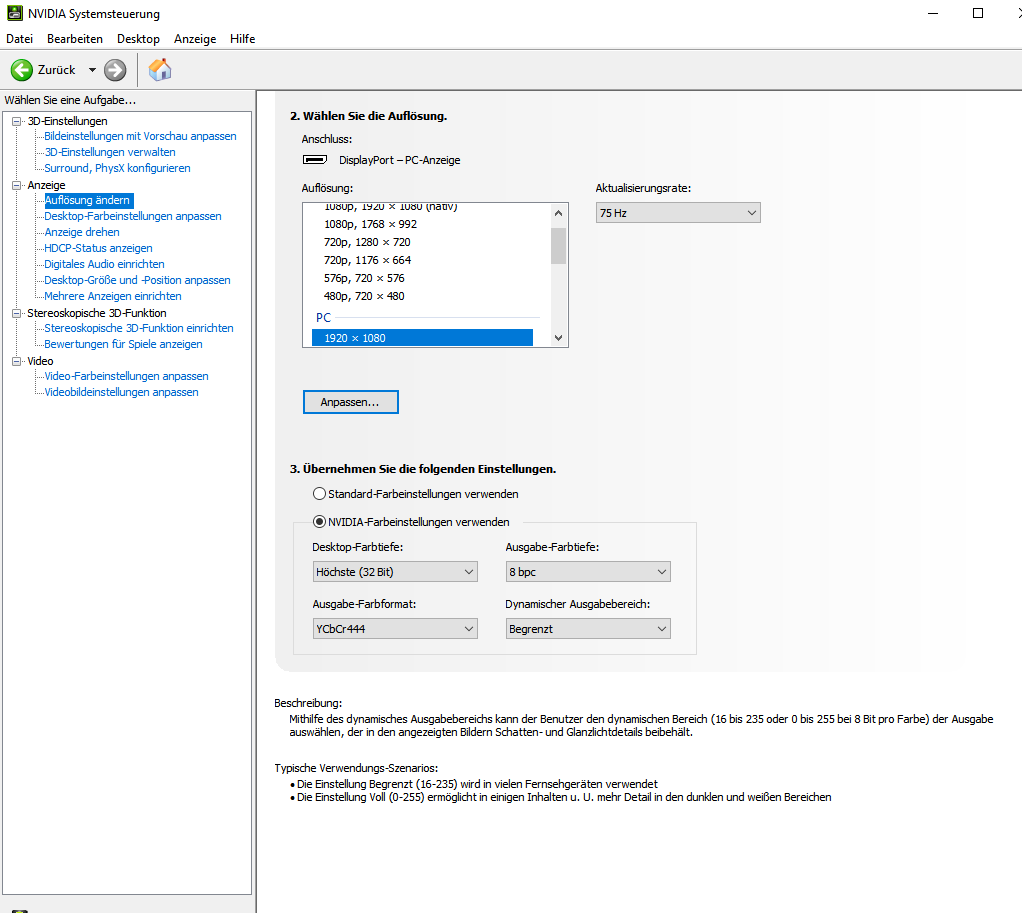Open Mehrere Anzeigen einrichten
Screen dimensions: 1022x913
[x=113, y=296]
